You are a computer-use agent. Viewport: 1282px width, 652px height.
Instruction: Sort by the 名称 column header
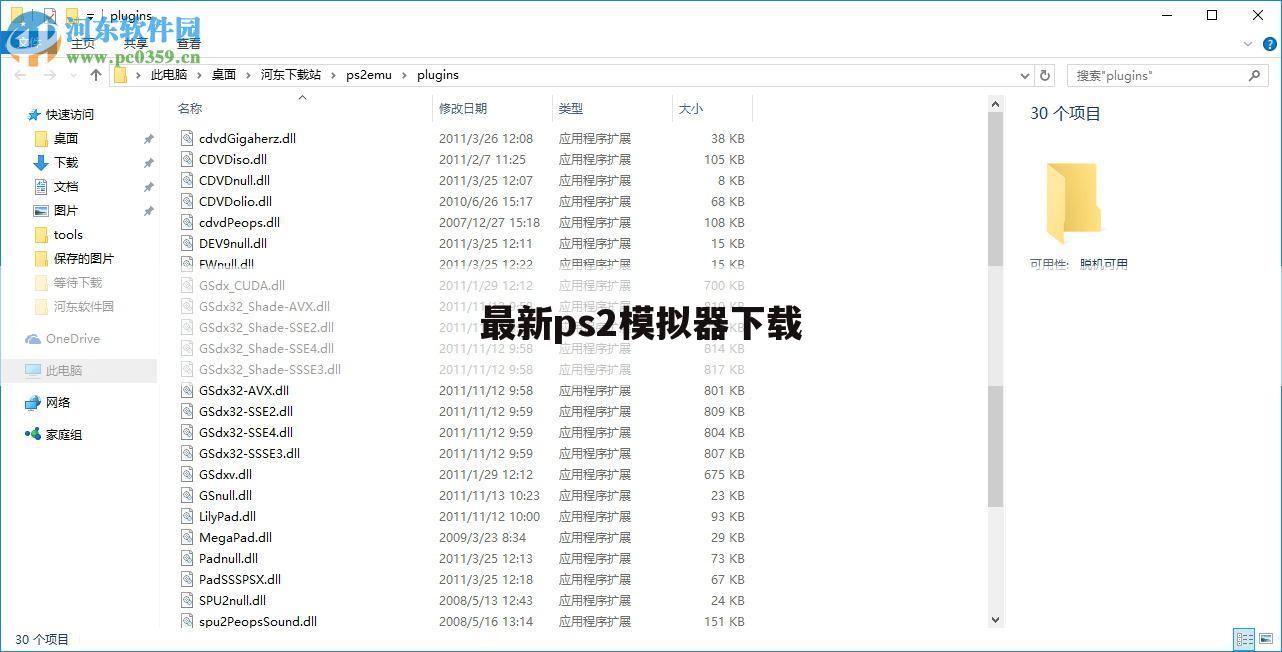tap(190, 108)
